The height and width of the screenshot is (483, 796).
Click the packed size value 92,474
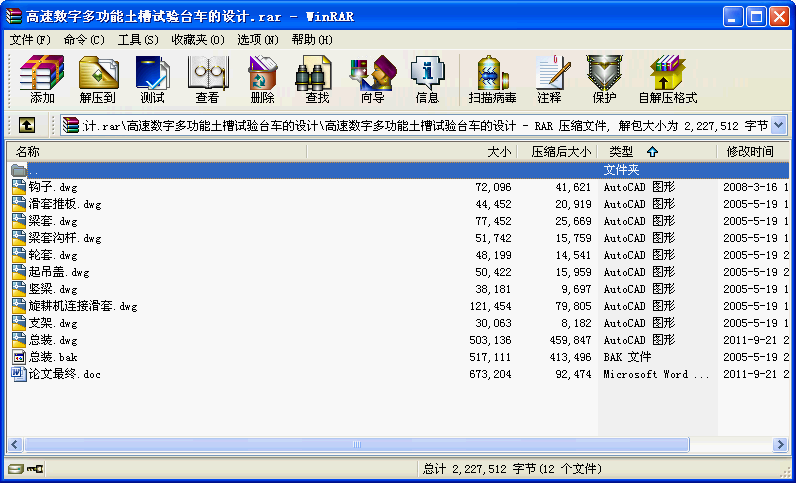[574, 374]
